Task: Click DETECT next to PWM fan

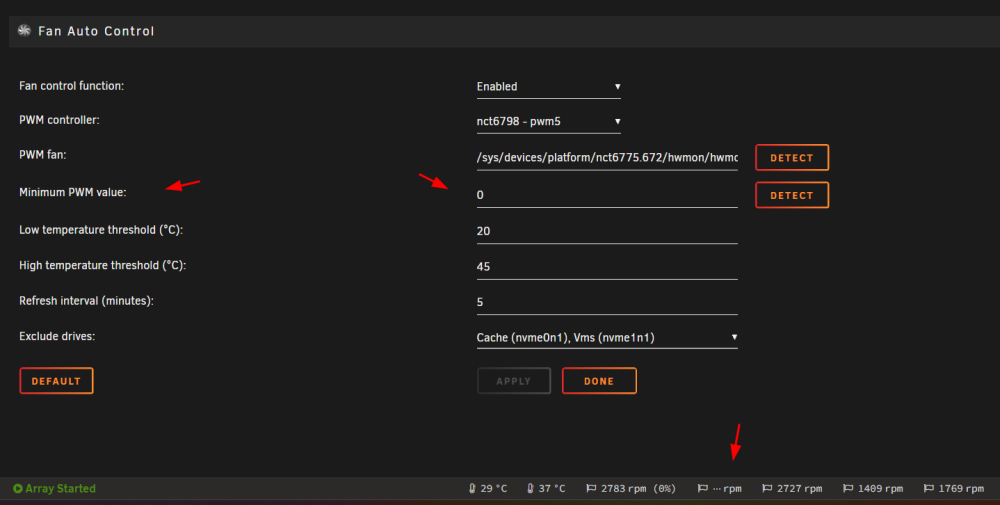Action: (792, 157)
